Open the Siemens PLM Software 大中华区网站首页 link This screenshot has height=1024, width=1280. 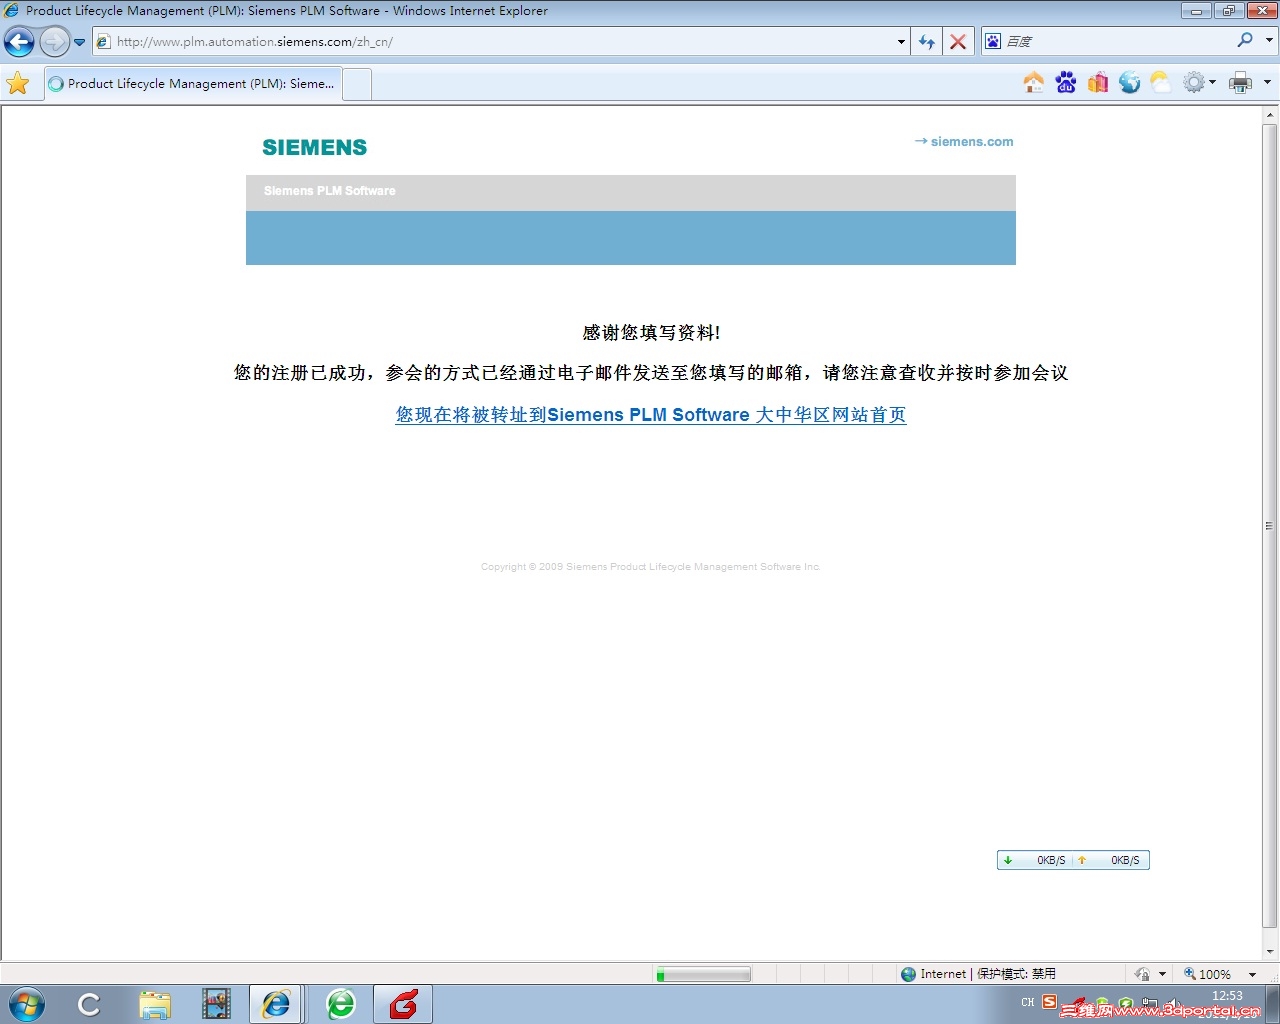coord(651,415)
